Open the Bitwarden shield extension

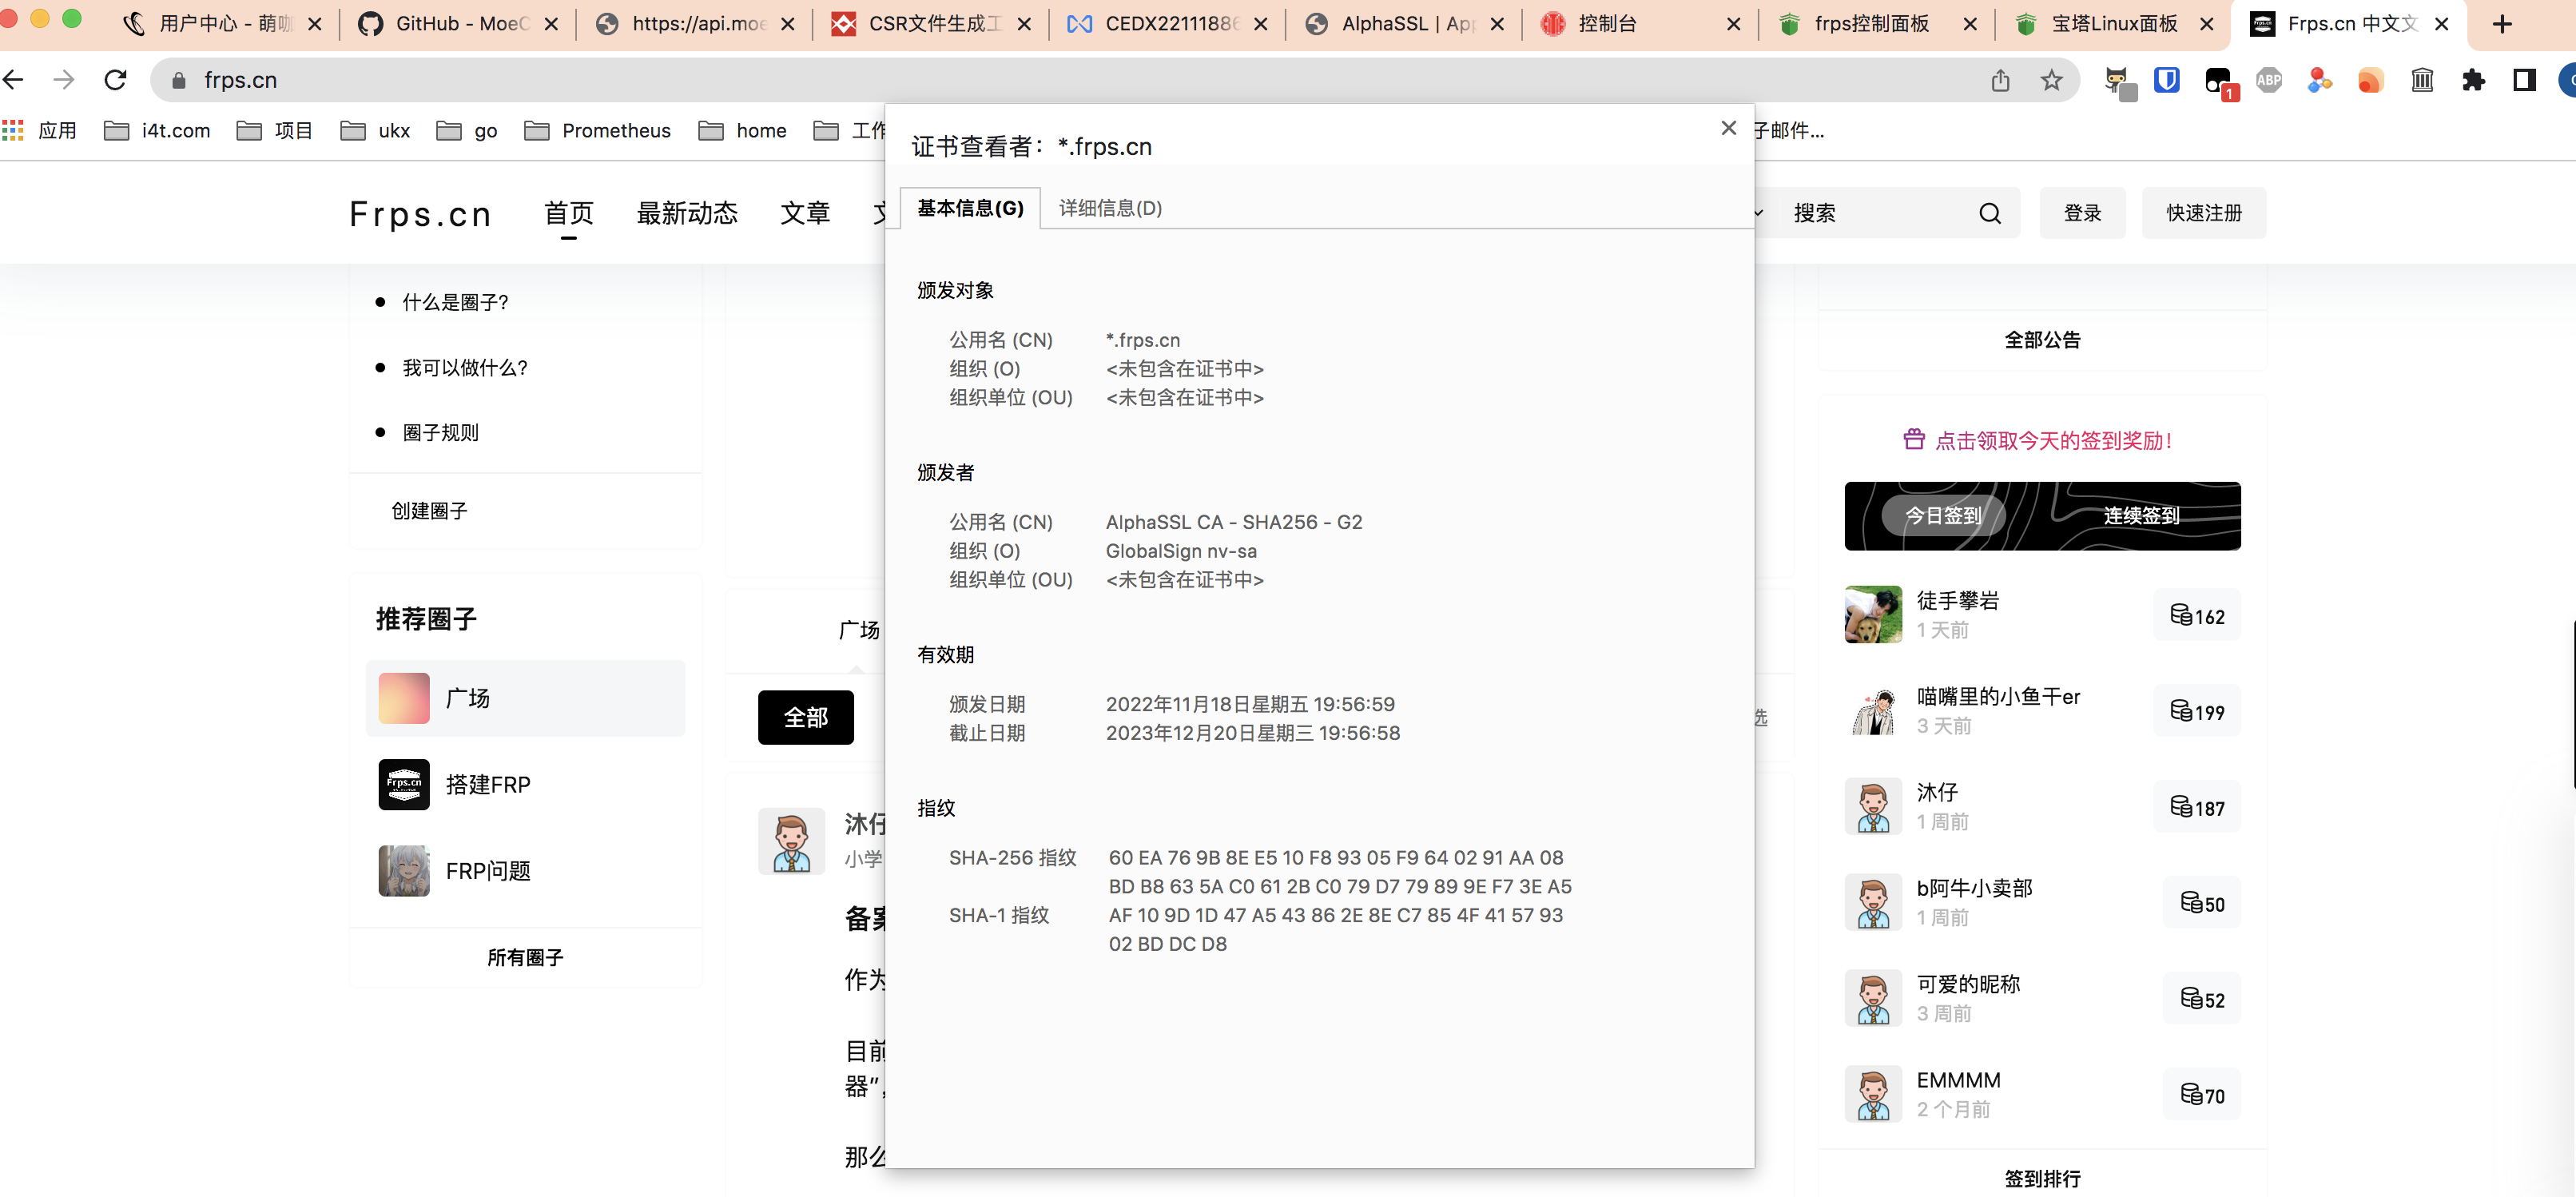tap(2167, 80)
